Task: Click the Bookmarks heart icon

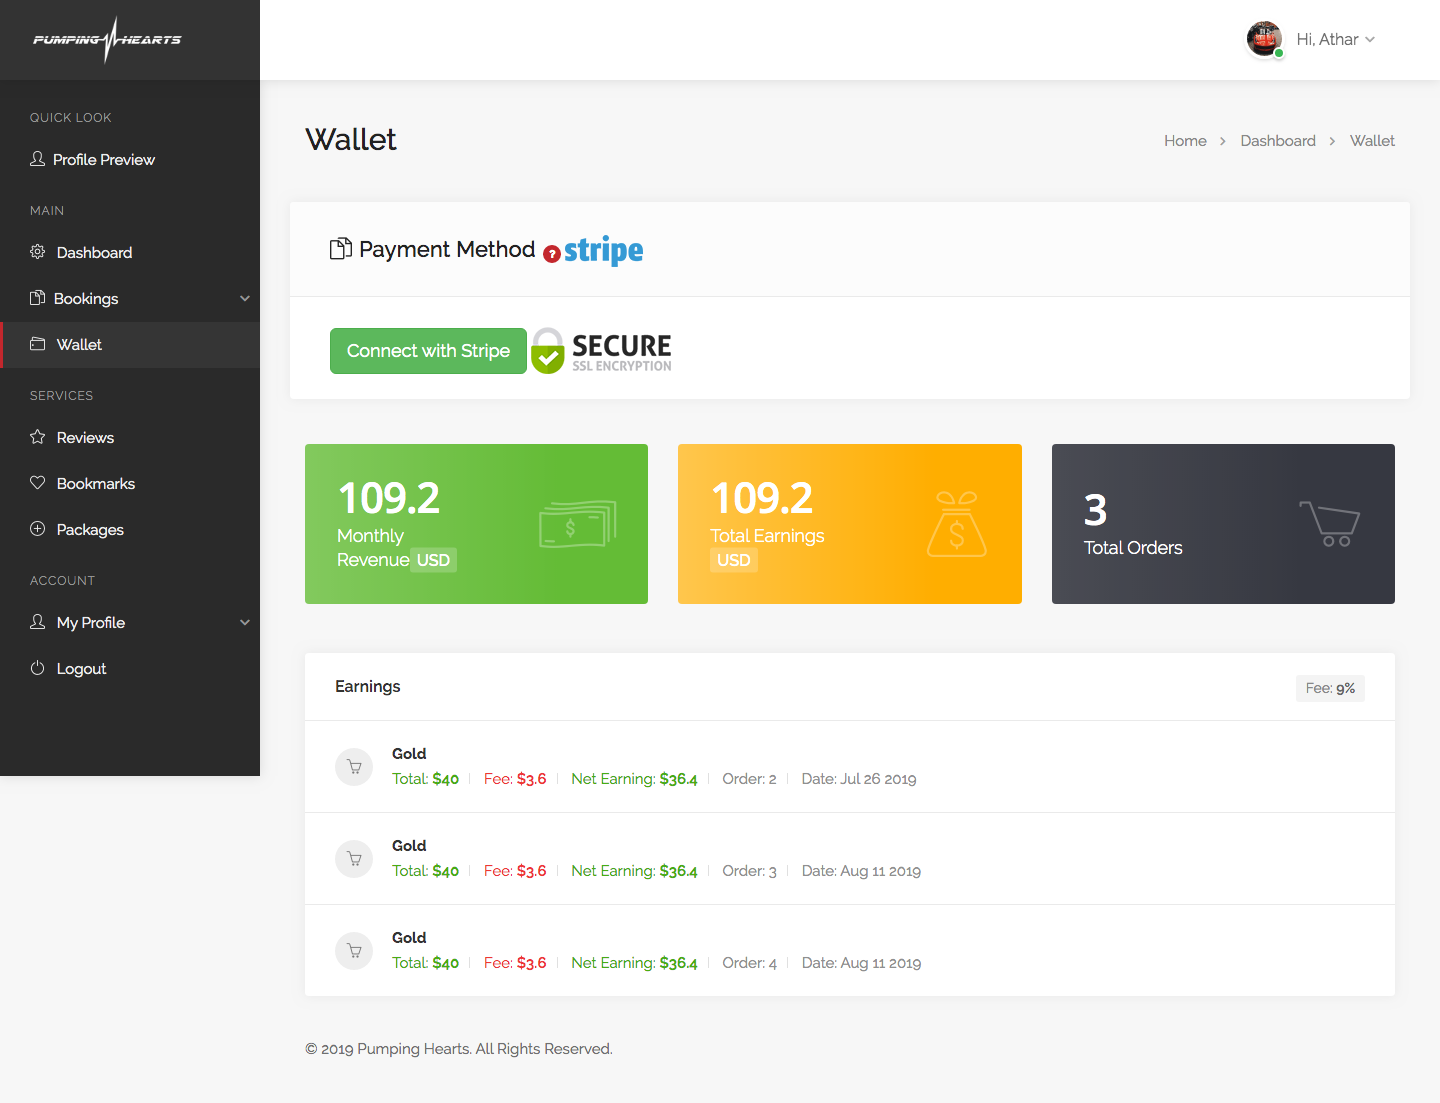Action: [38, 483]
